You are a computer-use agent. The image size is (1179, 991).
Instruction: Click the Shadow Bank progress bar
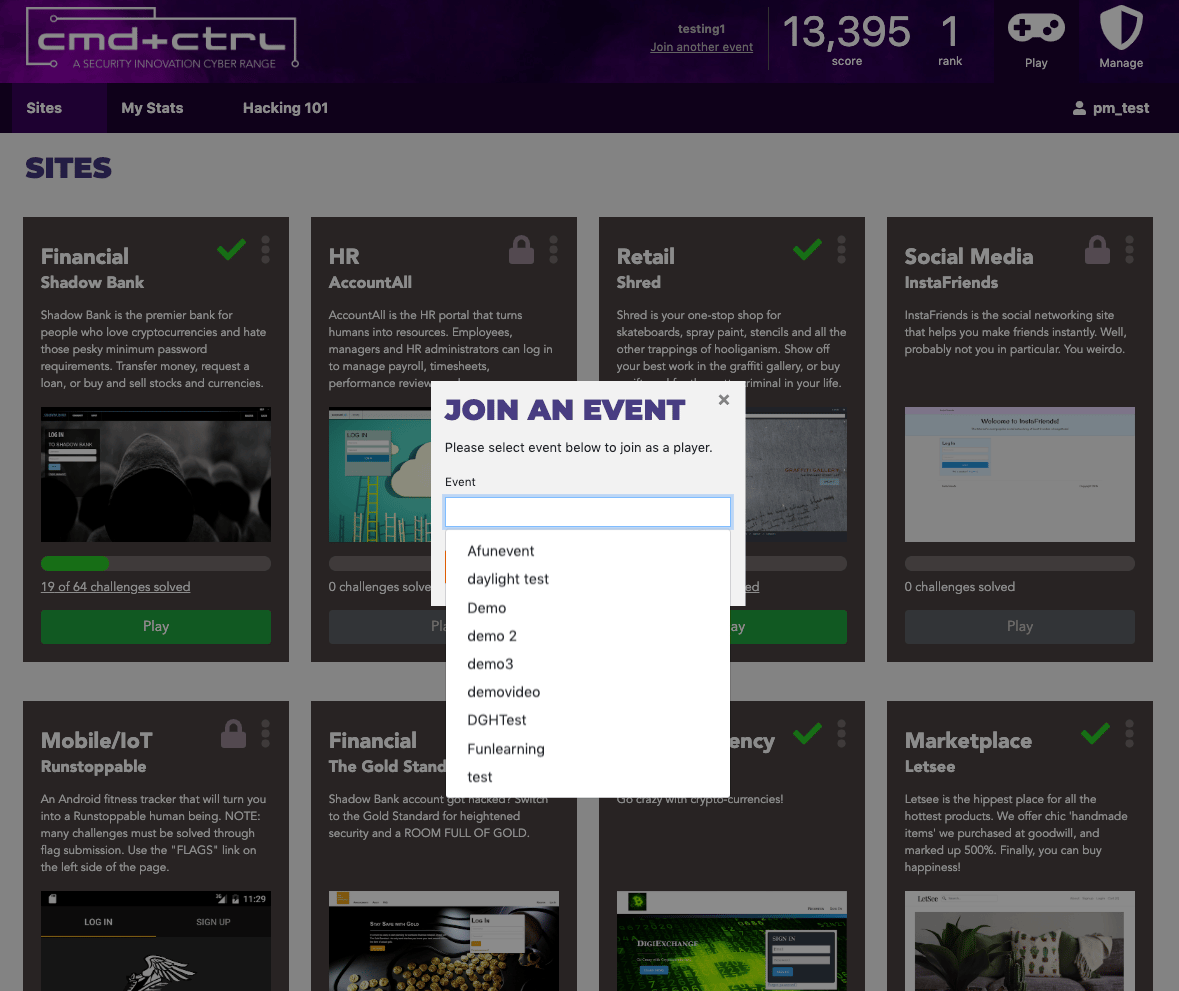(x=155, y=563)
